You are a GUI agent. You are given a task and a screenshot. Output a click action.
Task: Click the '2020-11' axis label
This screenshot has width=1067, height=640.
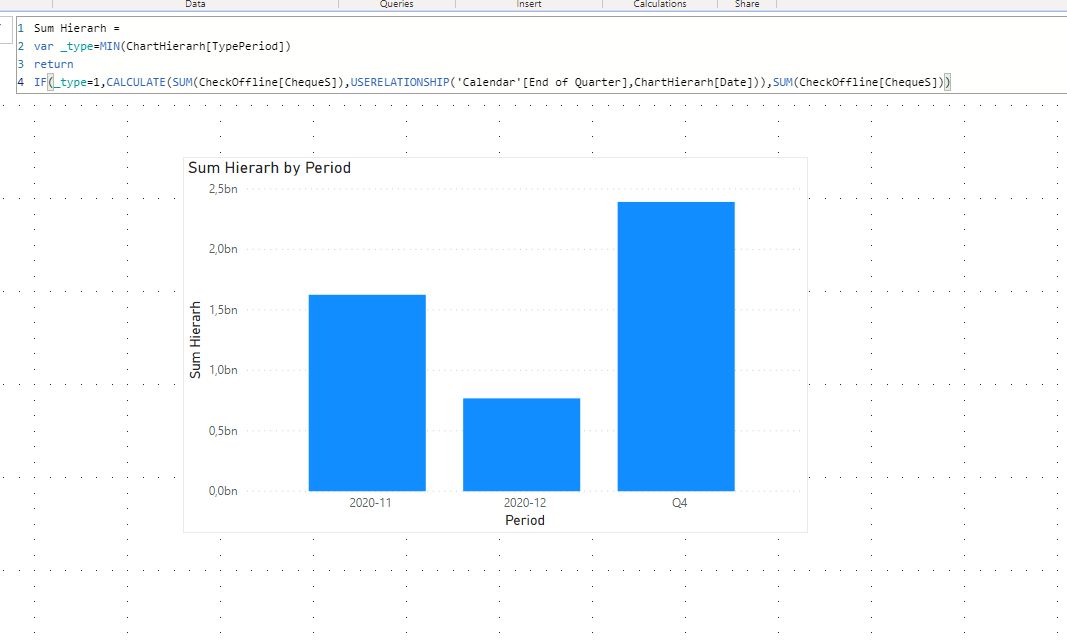pos(370,503)
